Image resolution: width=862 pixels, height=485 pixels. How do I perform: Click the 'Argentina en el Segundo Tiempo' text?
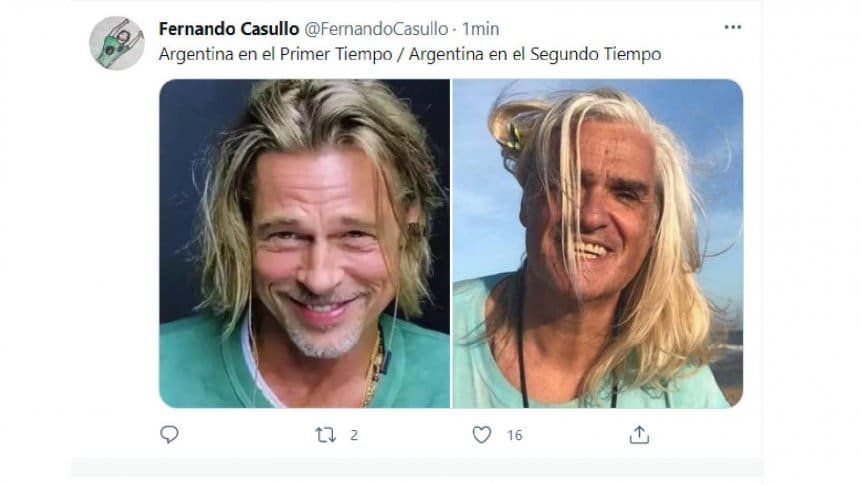tap(535, 54)
